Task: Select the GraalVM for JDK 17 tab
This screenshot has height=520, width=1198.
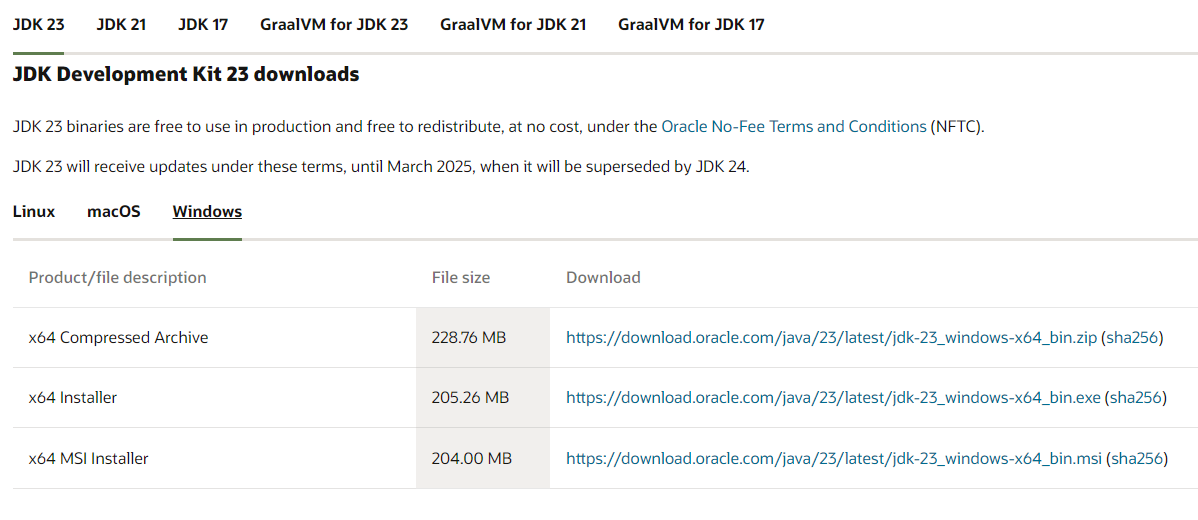Action: pyautogui.click(x=691, y=24)
